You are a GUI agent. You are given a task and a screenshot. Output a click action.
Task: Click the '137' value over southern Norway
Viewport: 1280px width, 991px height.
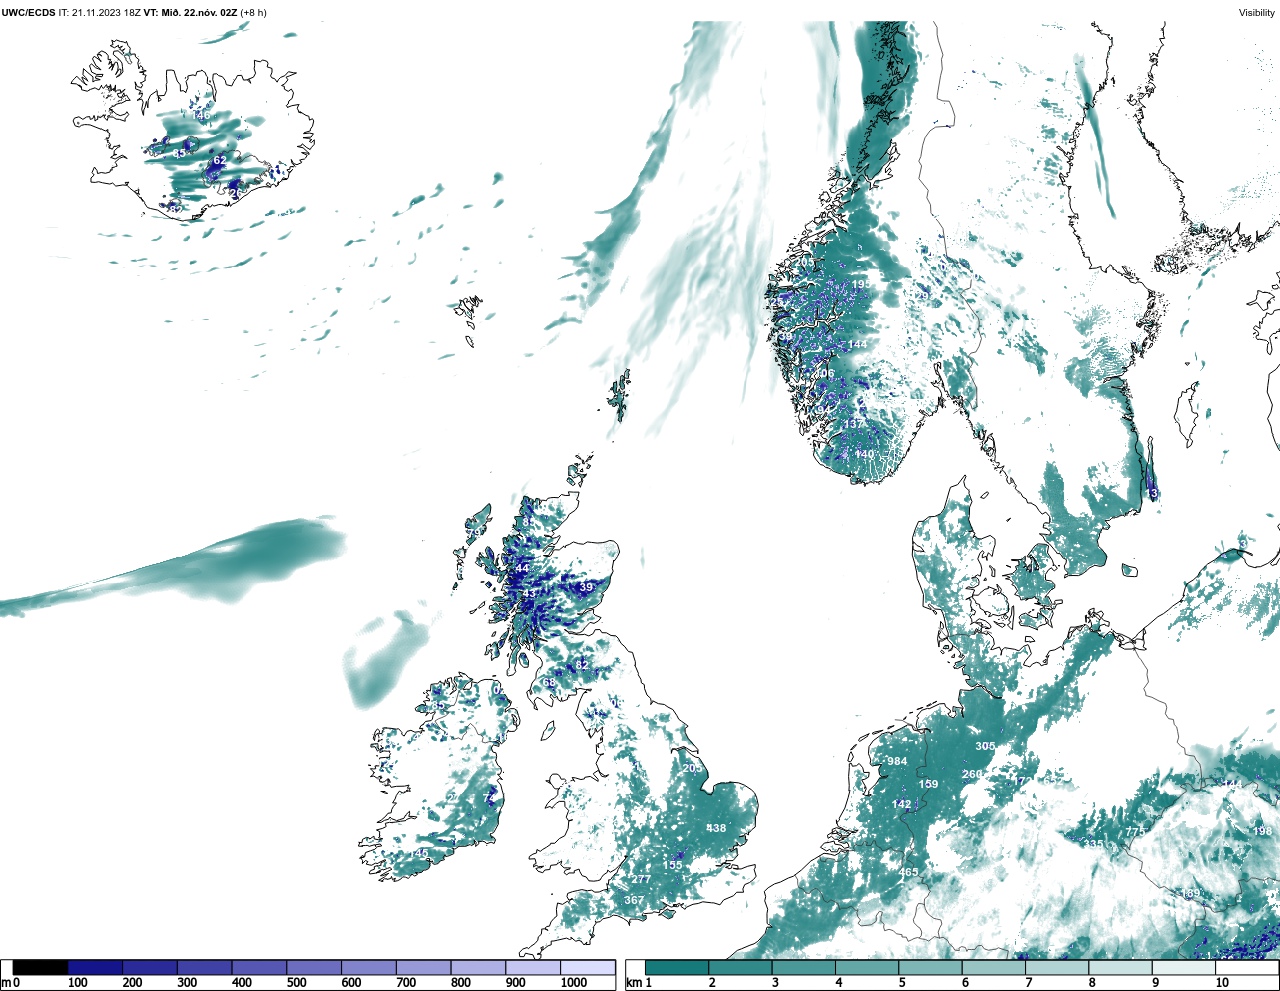click(853, 424)
